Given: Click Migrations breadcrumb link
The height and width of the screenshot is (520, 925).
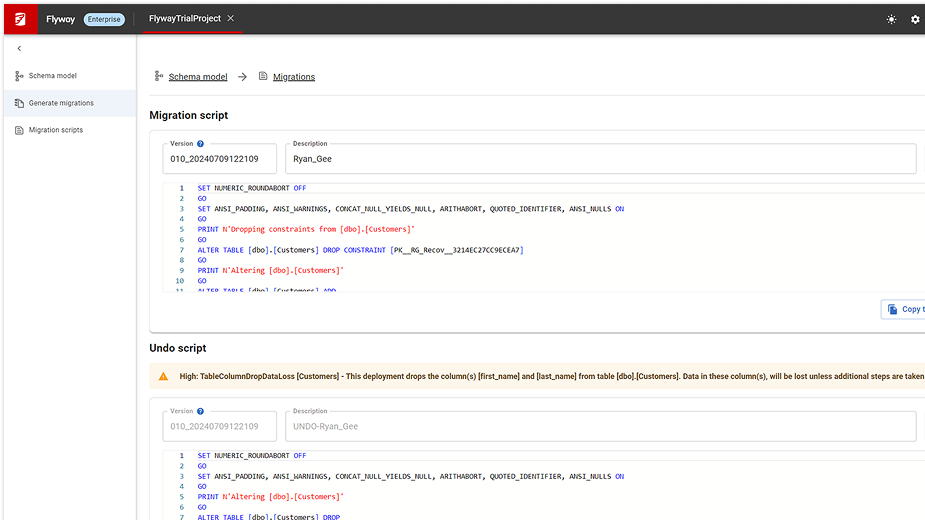Looking at the screenshot, I should [294, 77].
